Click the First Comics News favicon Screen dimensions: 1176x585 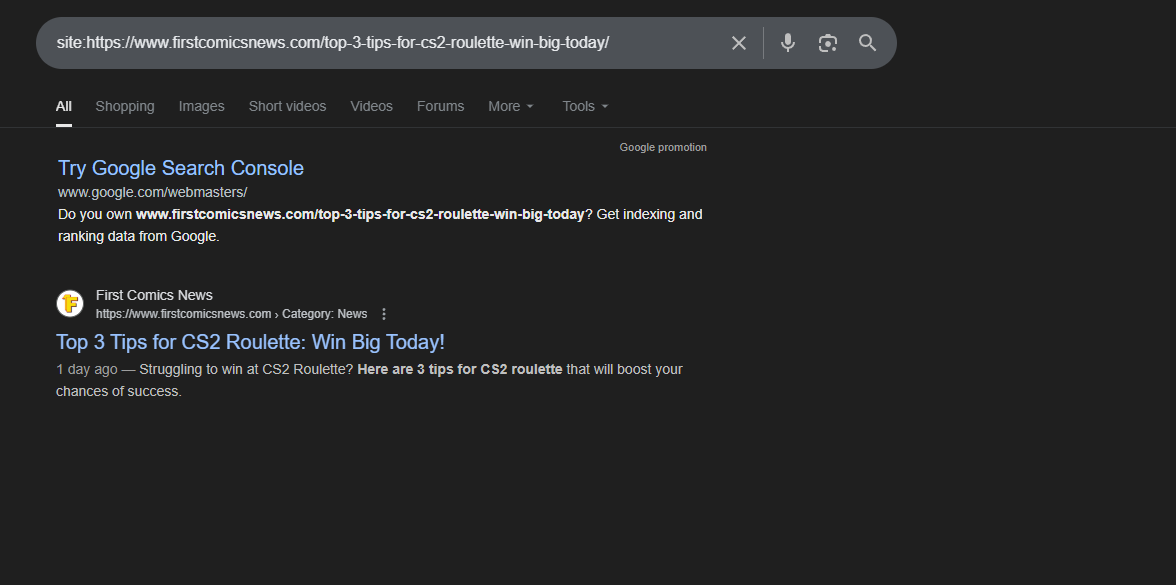70,303
